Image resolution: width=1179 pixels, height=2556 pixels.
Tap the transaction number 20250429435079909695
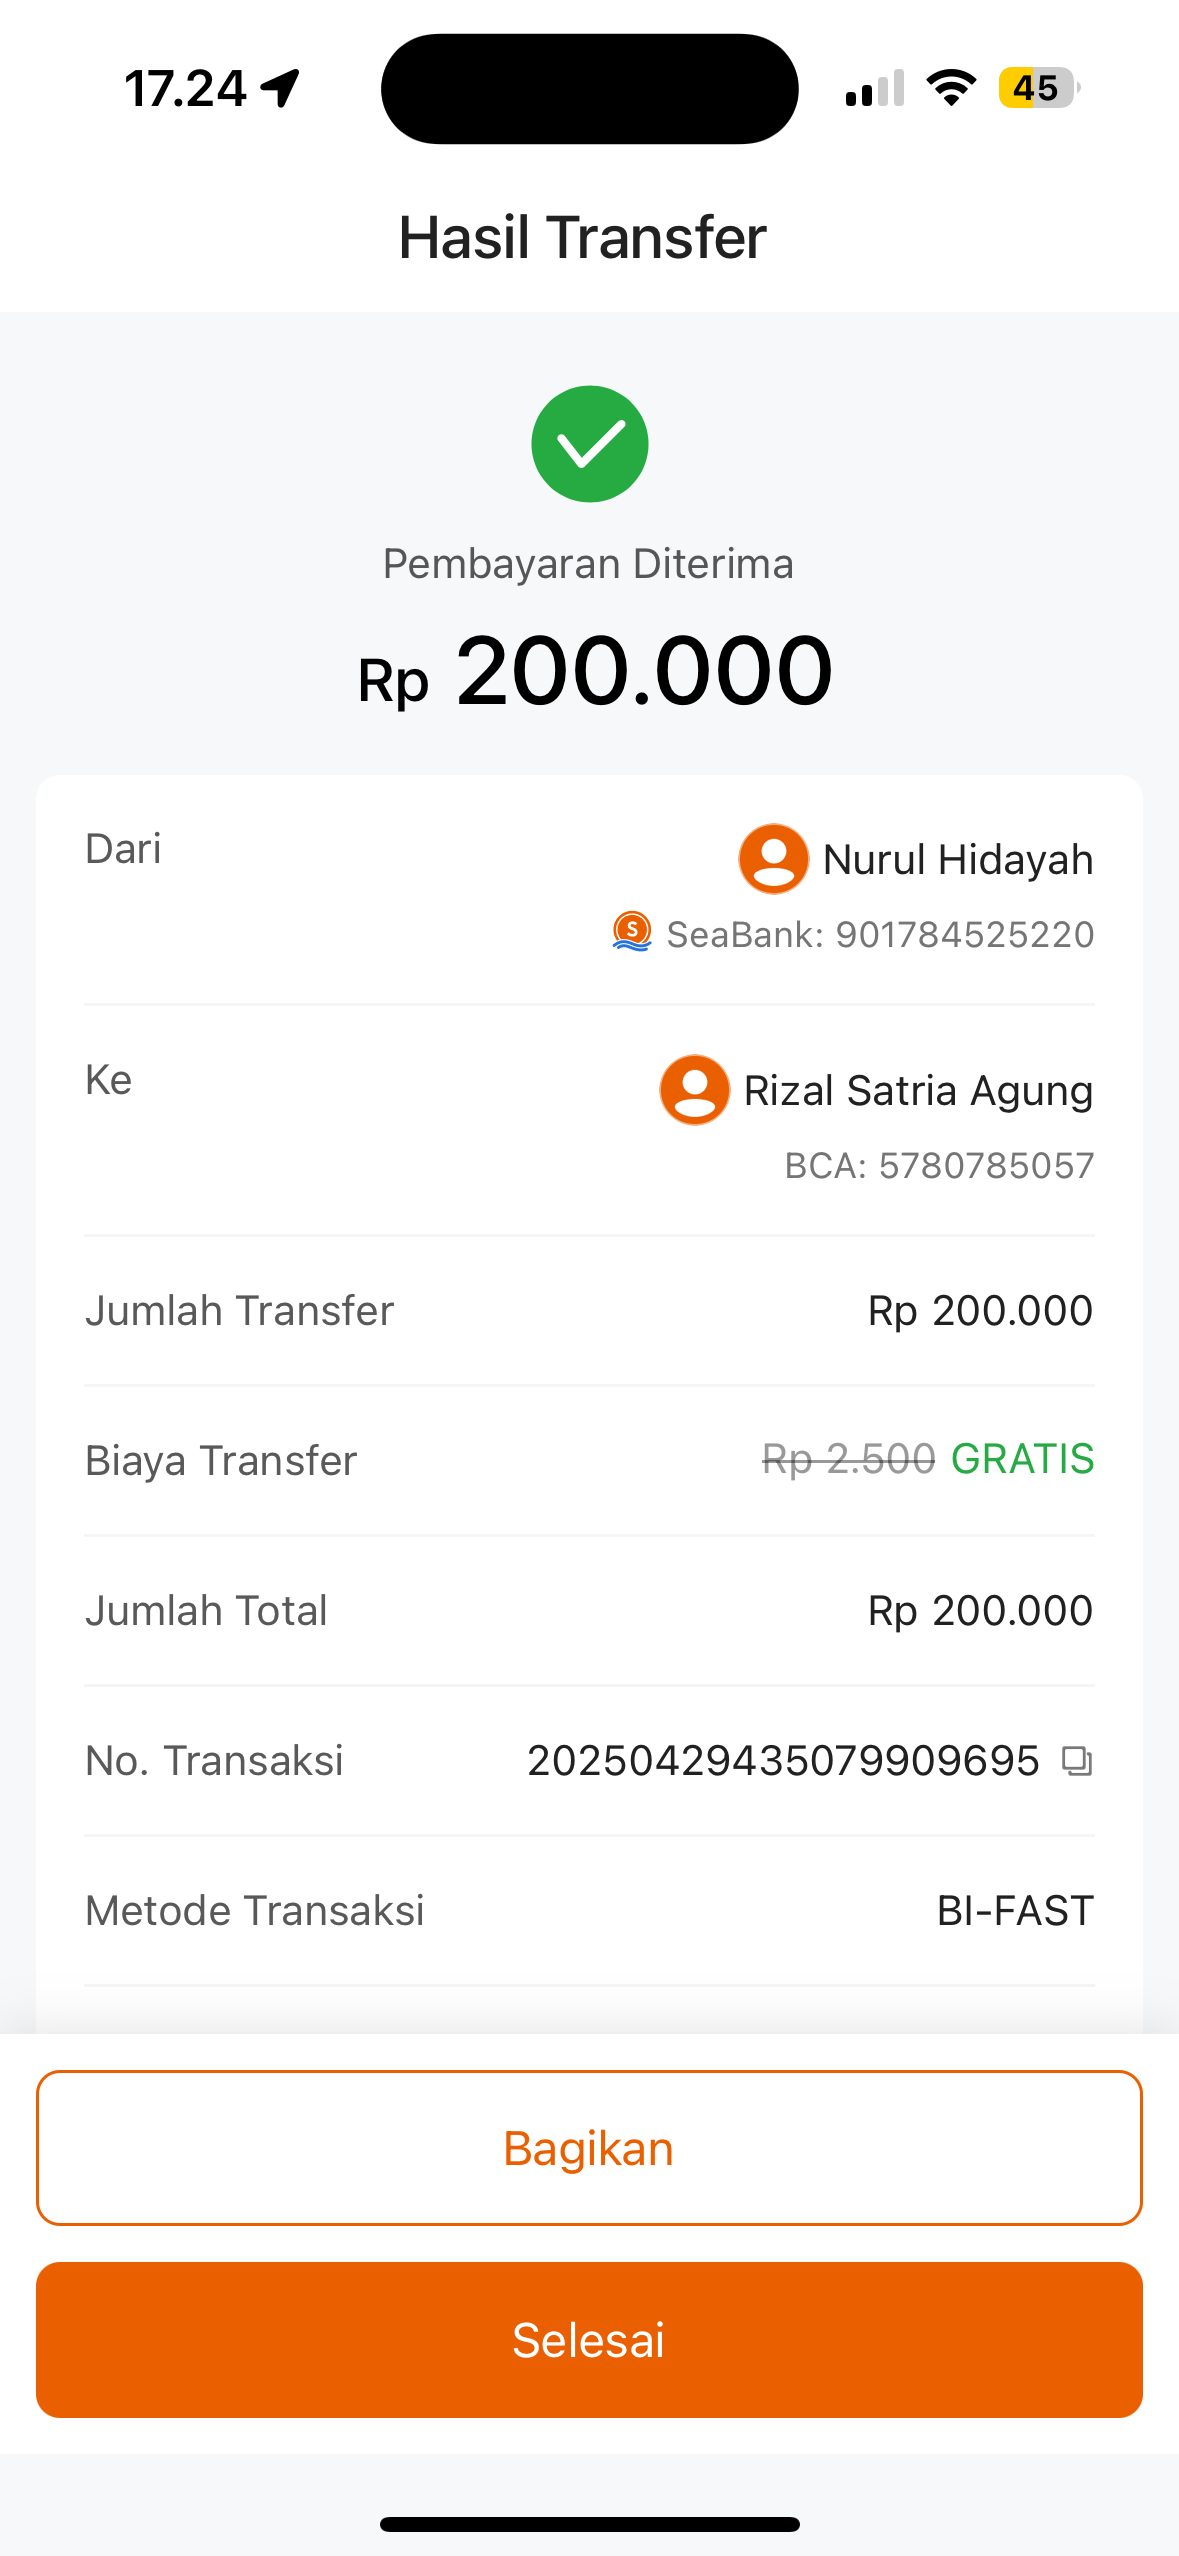click(783, 1761)
